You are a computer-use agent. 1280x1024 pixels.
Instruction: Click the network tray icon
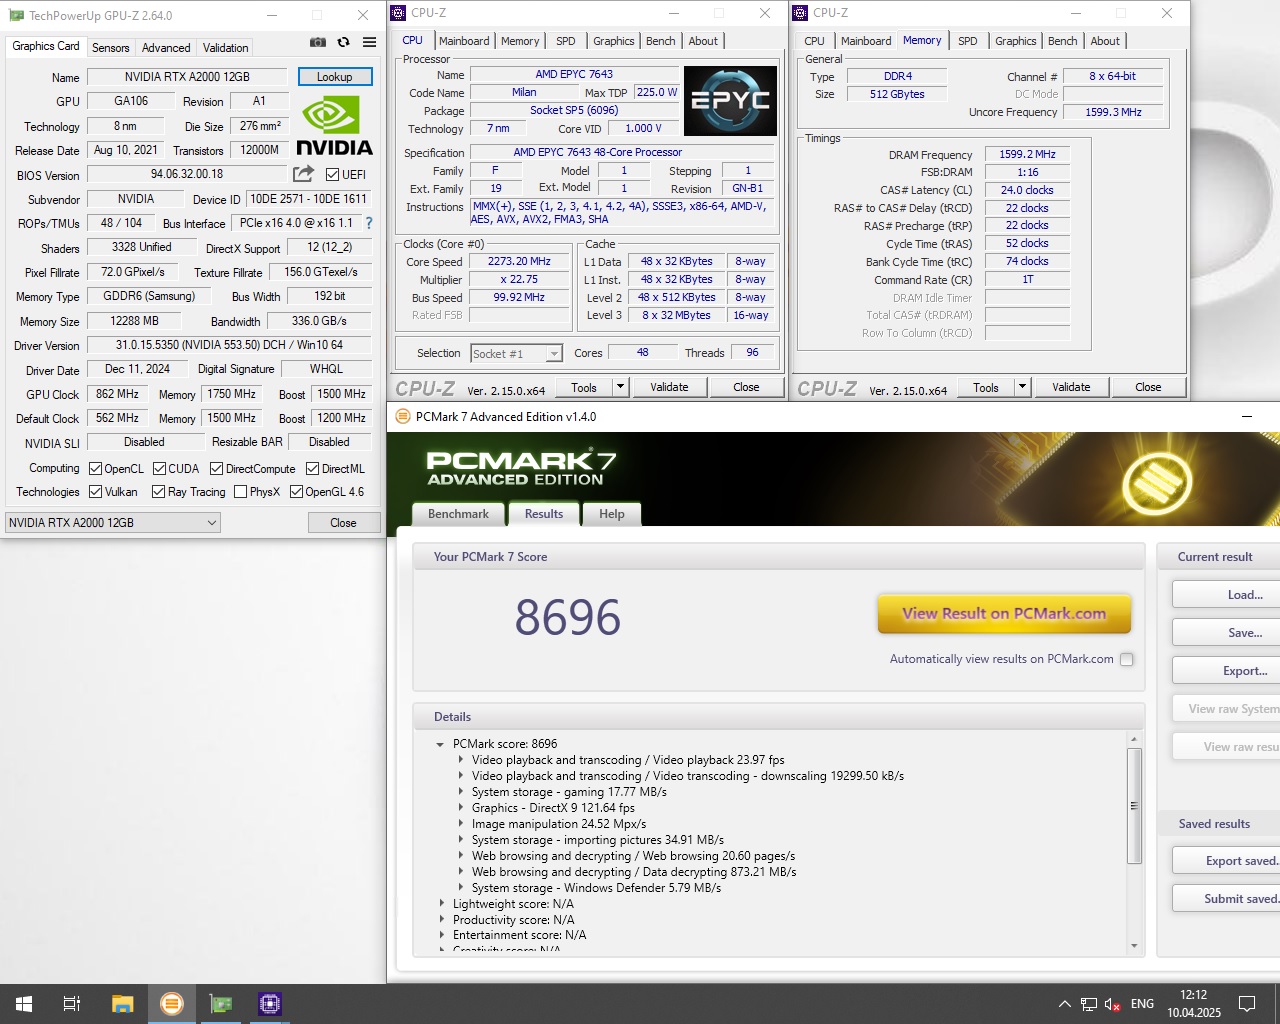[1089, 1004]
